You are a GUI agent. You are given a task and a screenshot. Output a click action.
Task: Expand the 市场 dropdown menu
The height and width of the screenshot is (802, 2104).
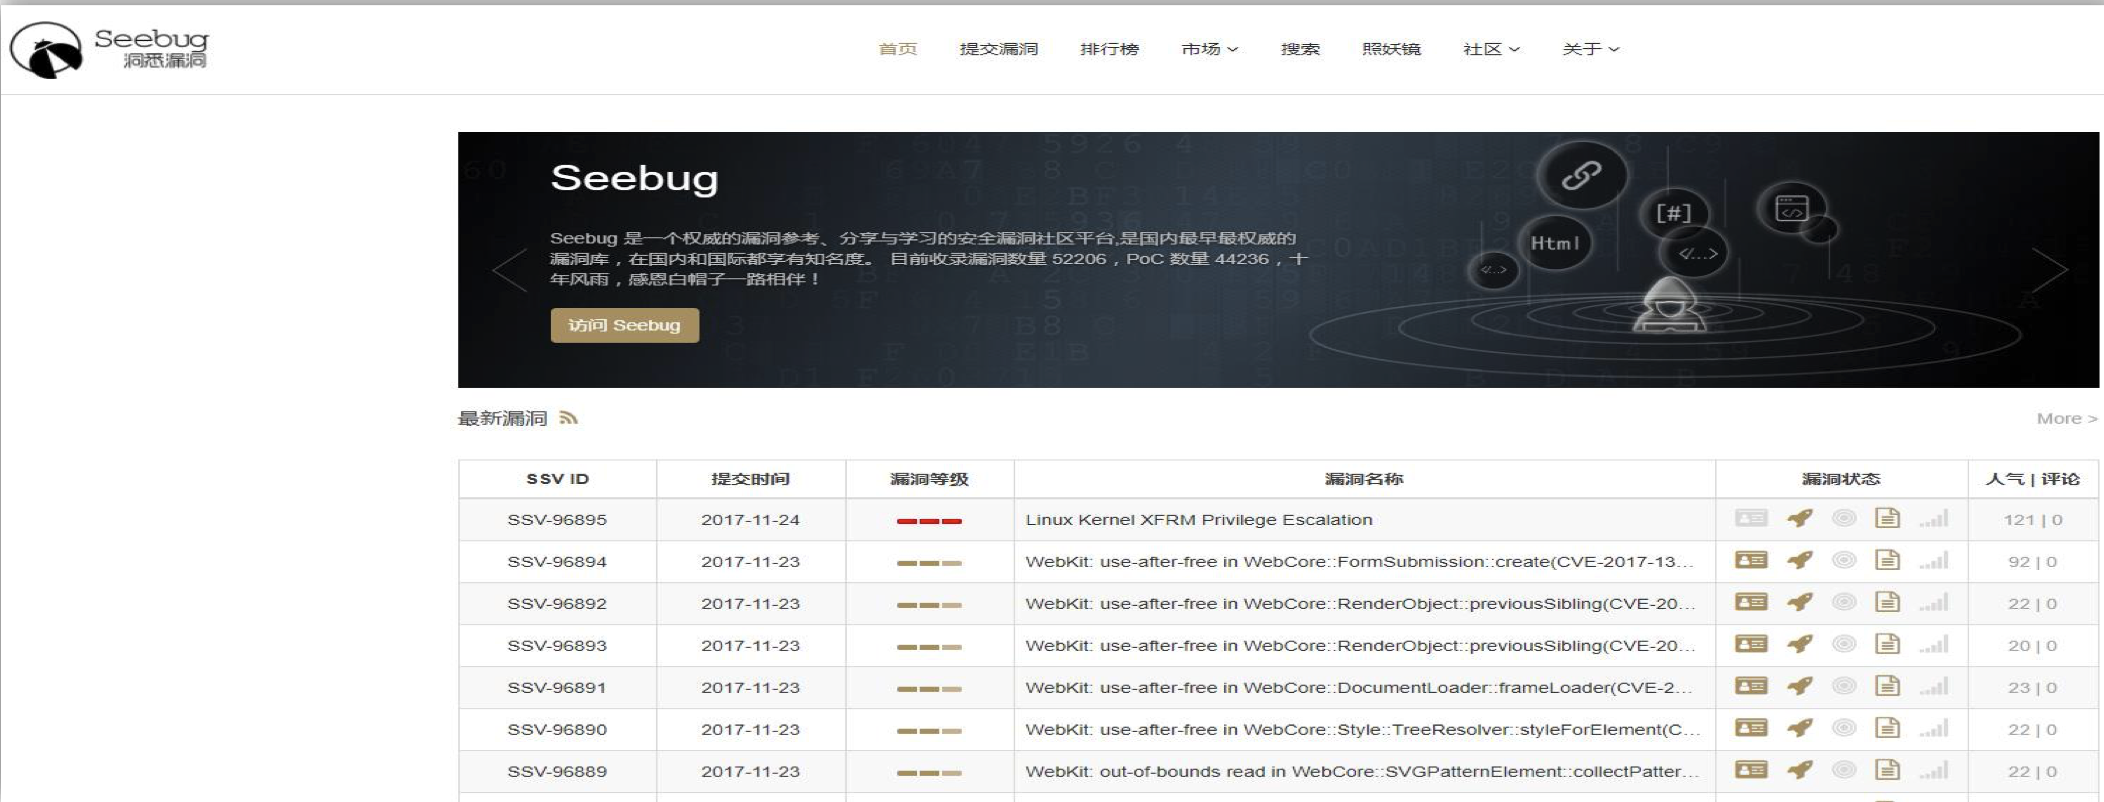tap(1209, 49)
